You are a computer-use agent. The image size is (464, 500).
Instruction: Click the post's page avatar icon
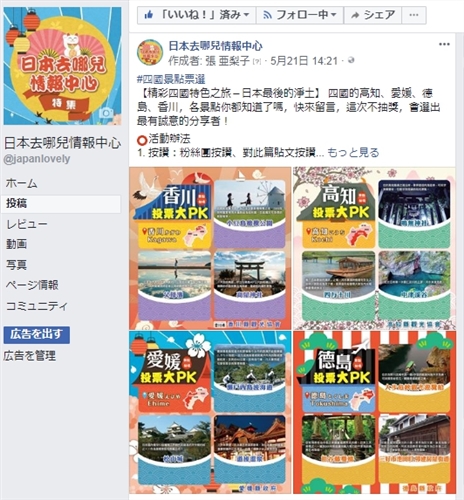tap(150, 52)
